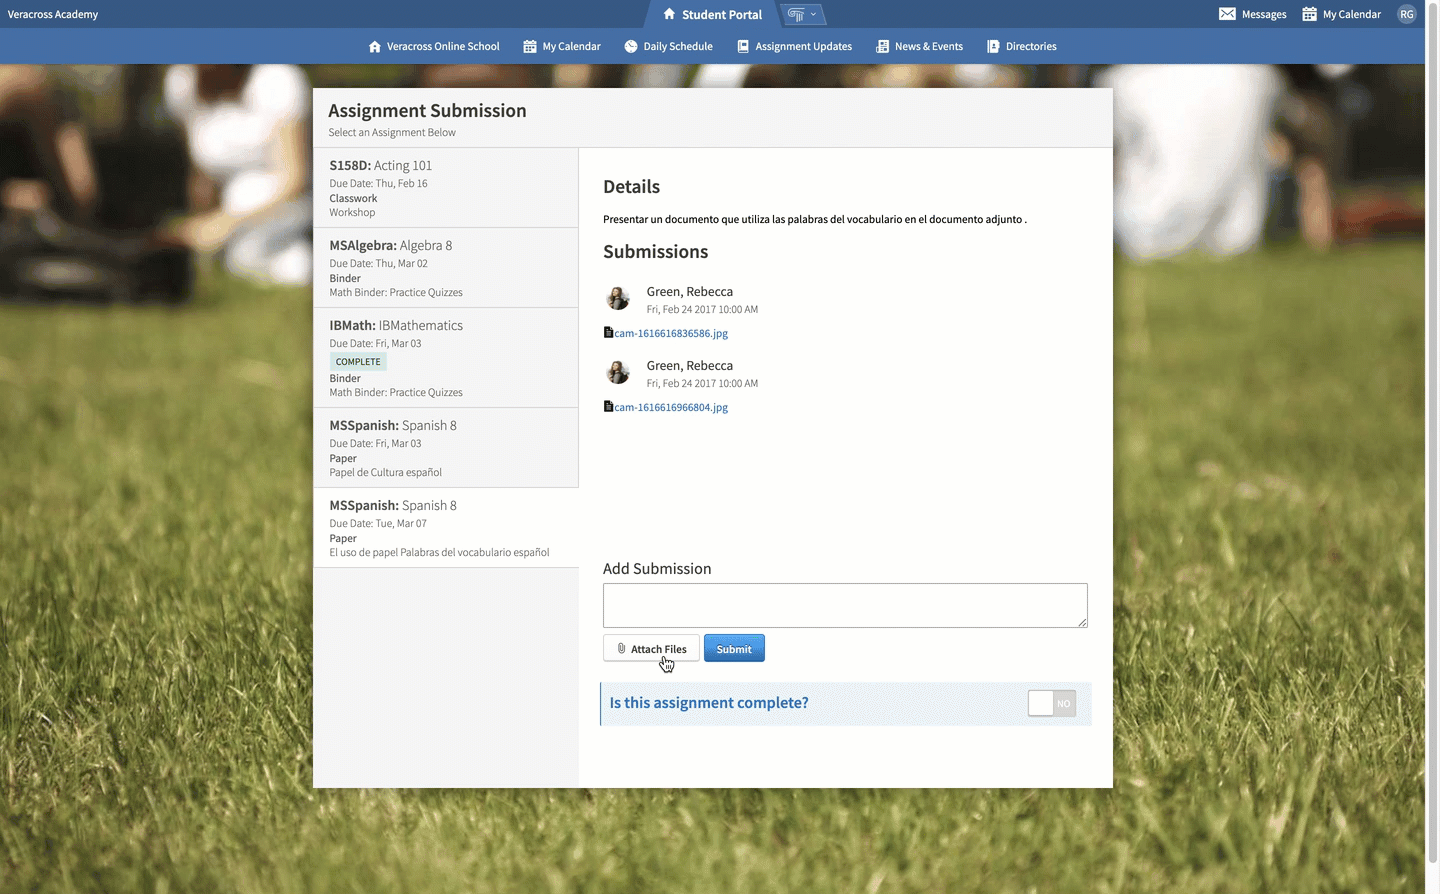Click the Student Portal home icon
Image resolution: width=1440 pixels, height=894 pixels.
click(668, 14)
